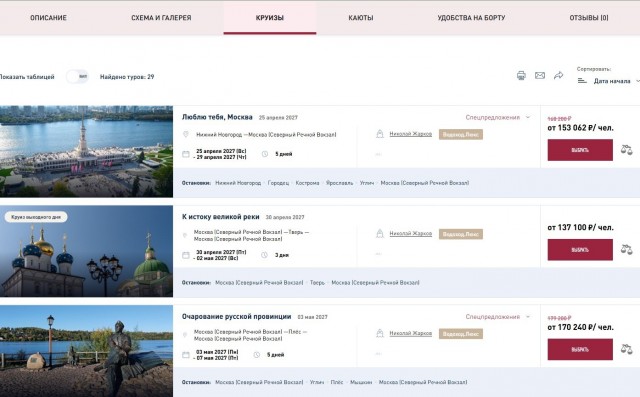Click map pin icon for Плёс route

click(184, 335)
